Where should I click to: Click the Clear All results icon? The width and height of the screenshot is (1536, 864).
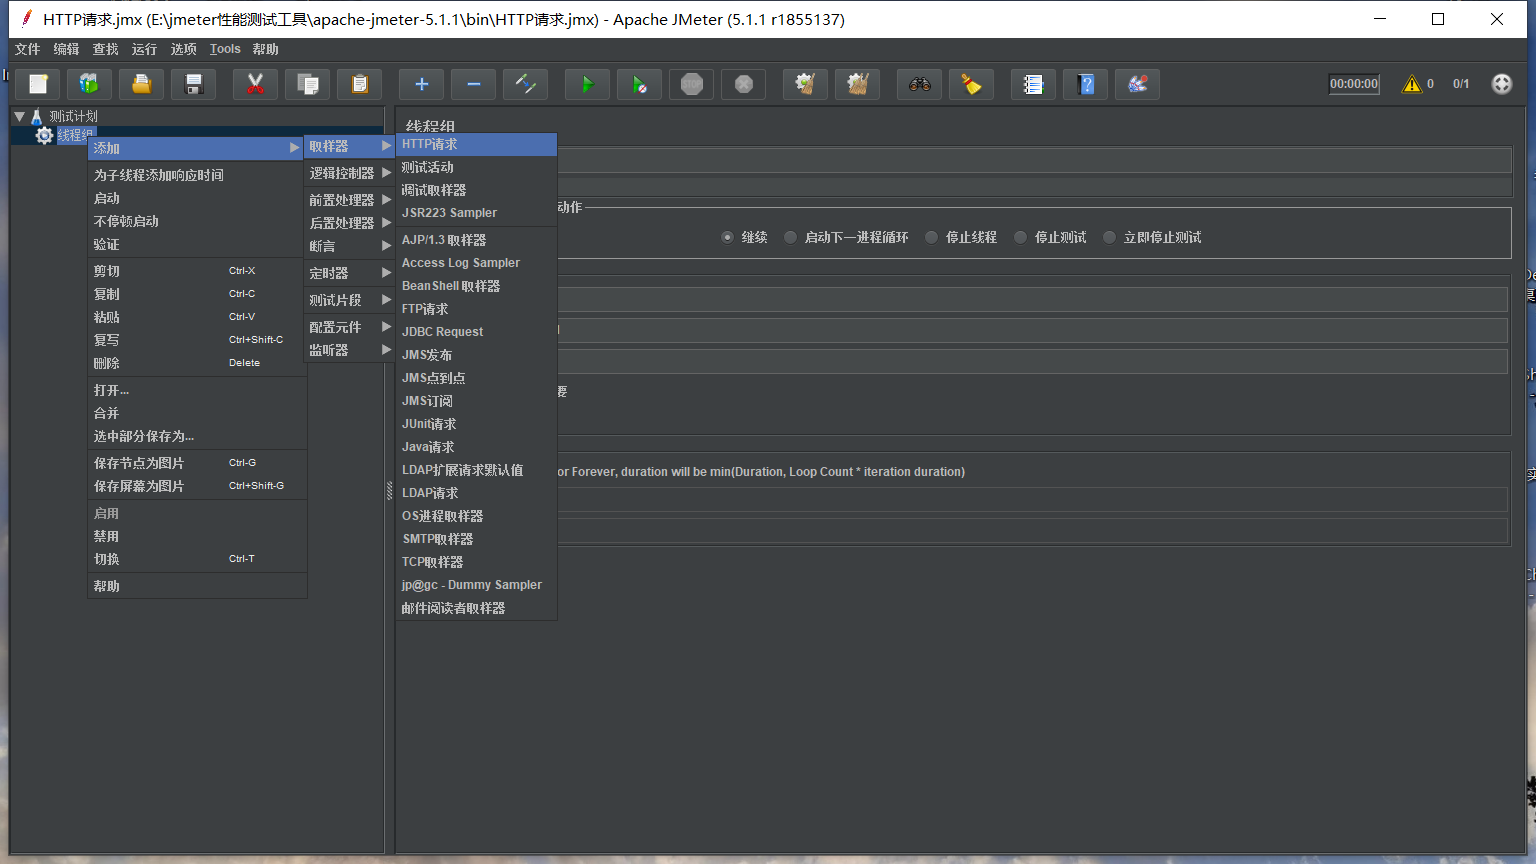858,84
